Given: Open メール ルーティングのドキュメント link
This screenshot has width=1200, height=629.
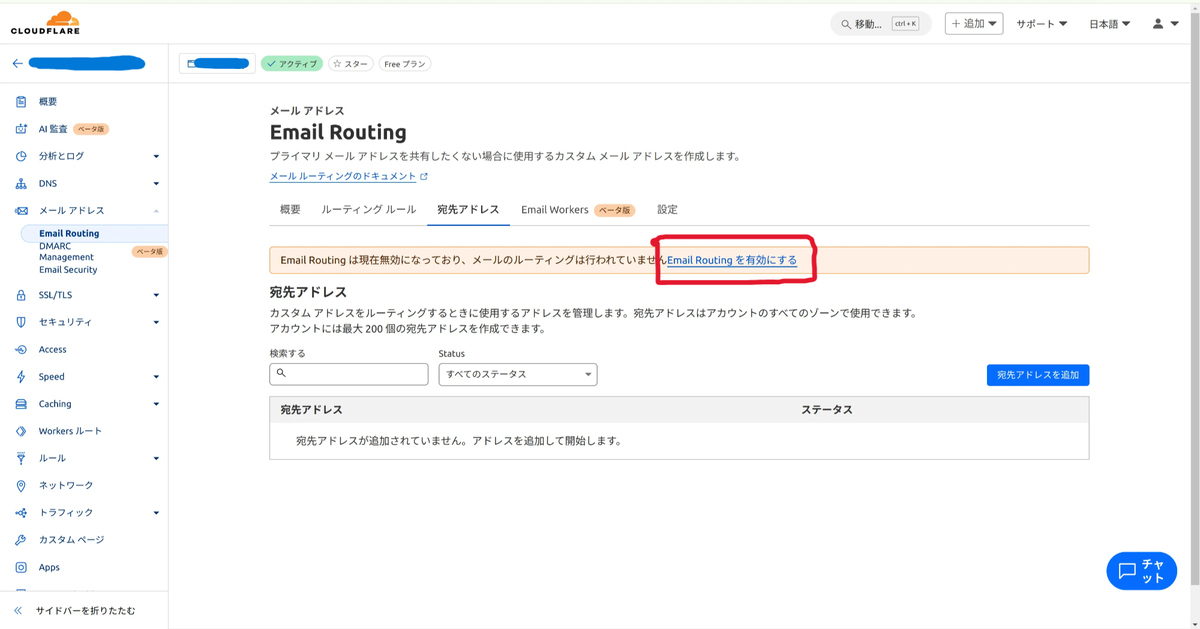Looking at the screenshot, I should (343, 176).
